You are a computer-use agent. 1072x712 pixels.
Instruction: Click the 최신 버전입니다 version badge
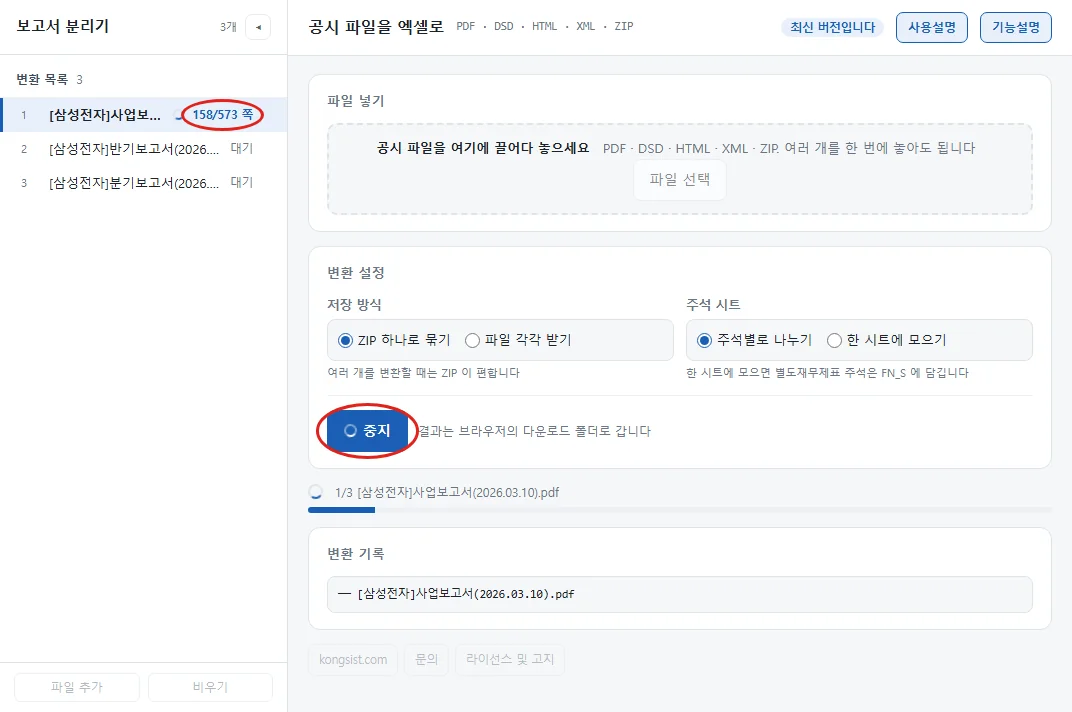point(833,27)
